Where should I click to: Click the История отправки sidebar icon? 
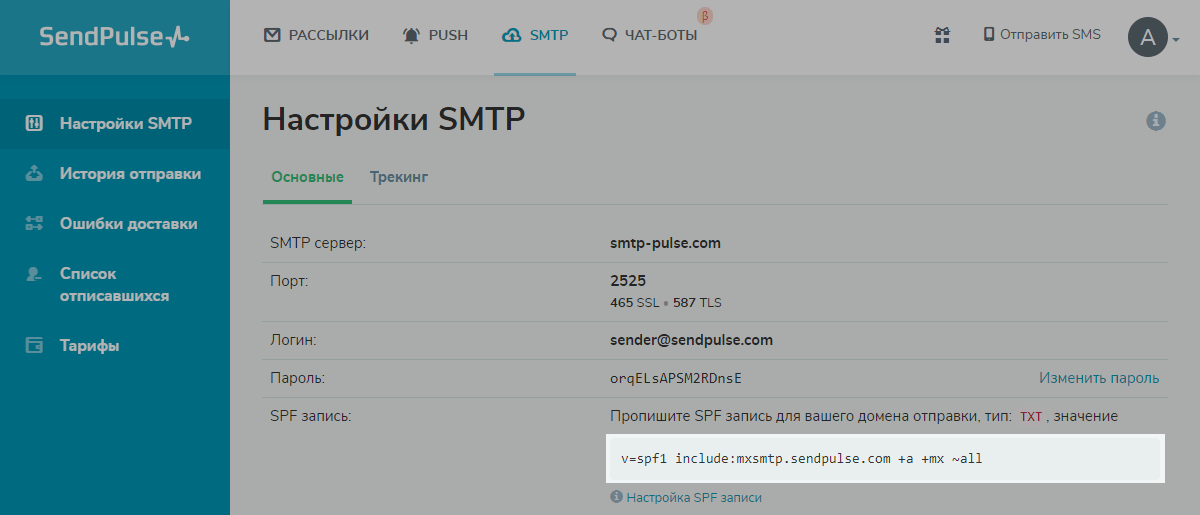coord(34,174)
